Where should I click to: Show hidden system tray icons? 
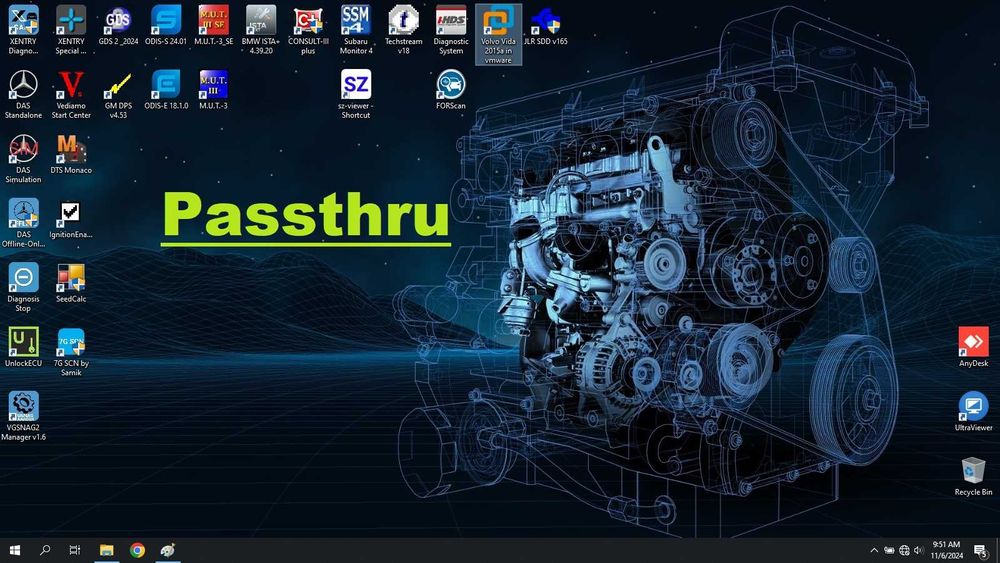pos(874,550)
